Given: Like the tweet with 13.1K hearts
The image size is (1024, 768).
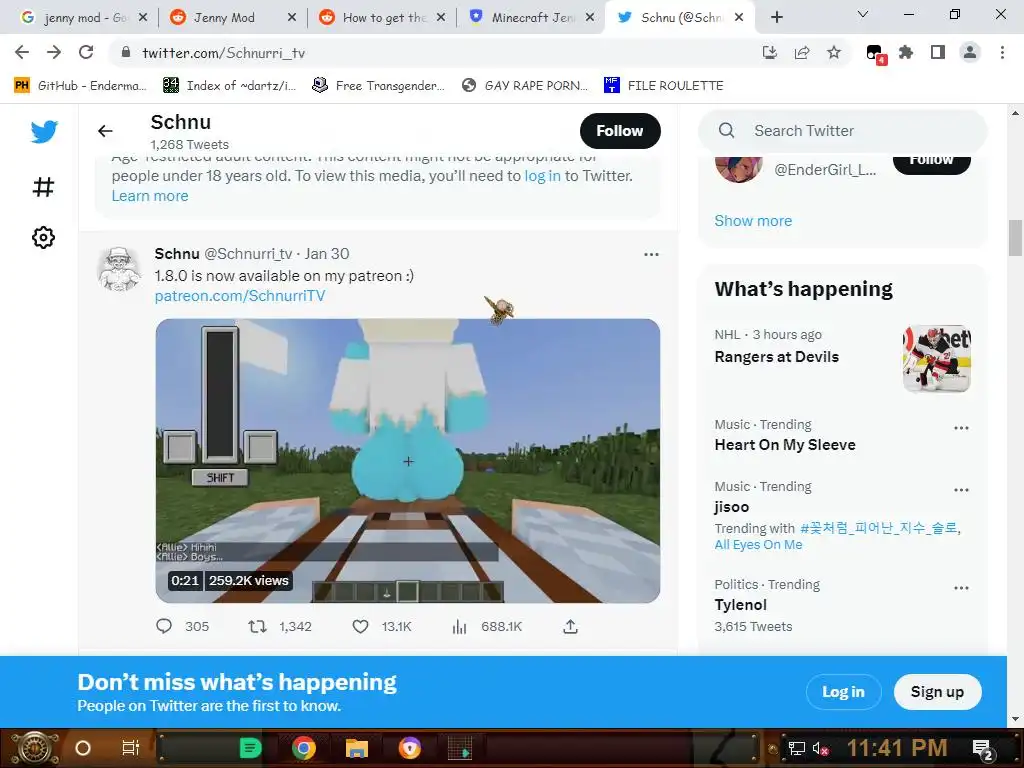Looking at the screenshot, I should [x=360, y=626].
